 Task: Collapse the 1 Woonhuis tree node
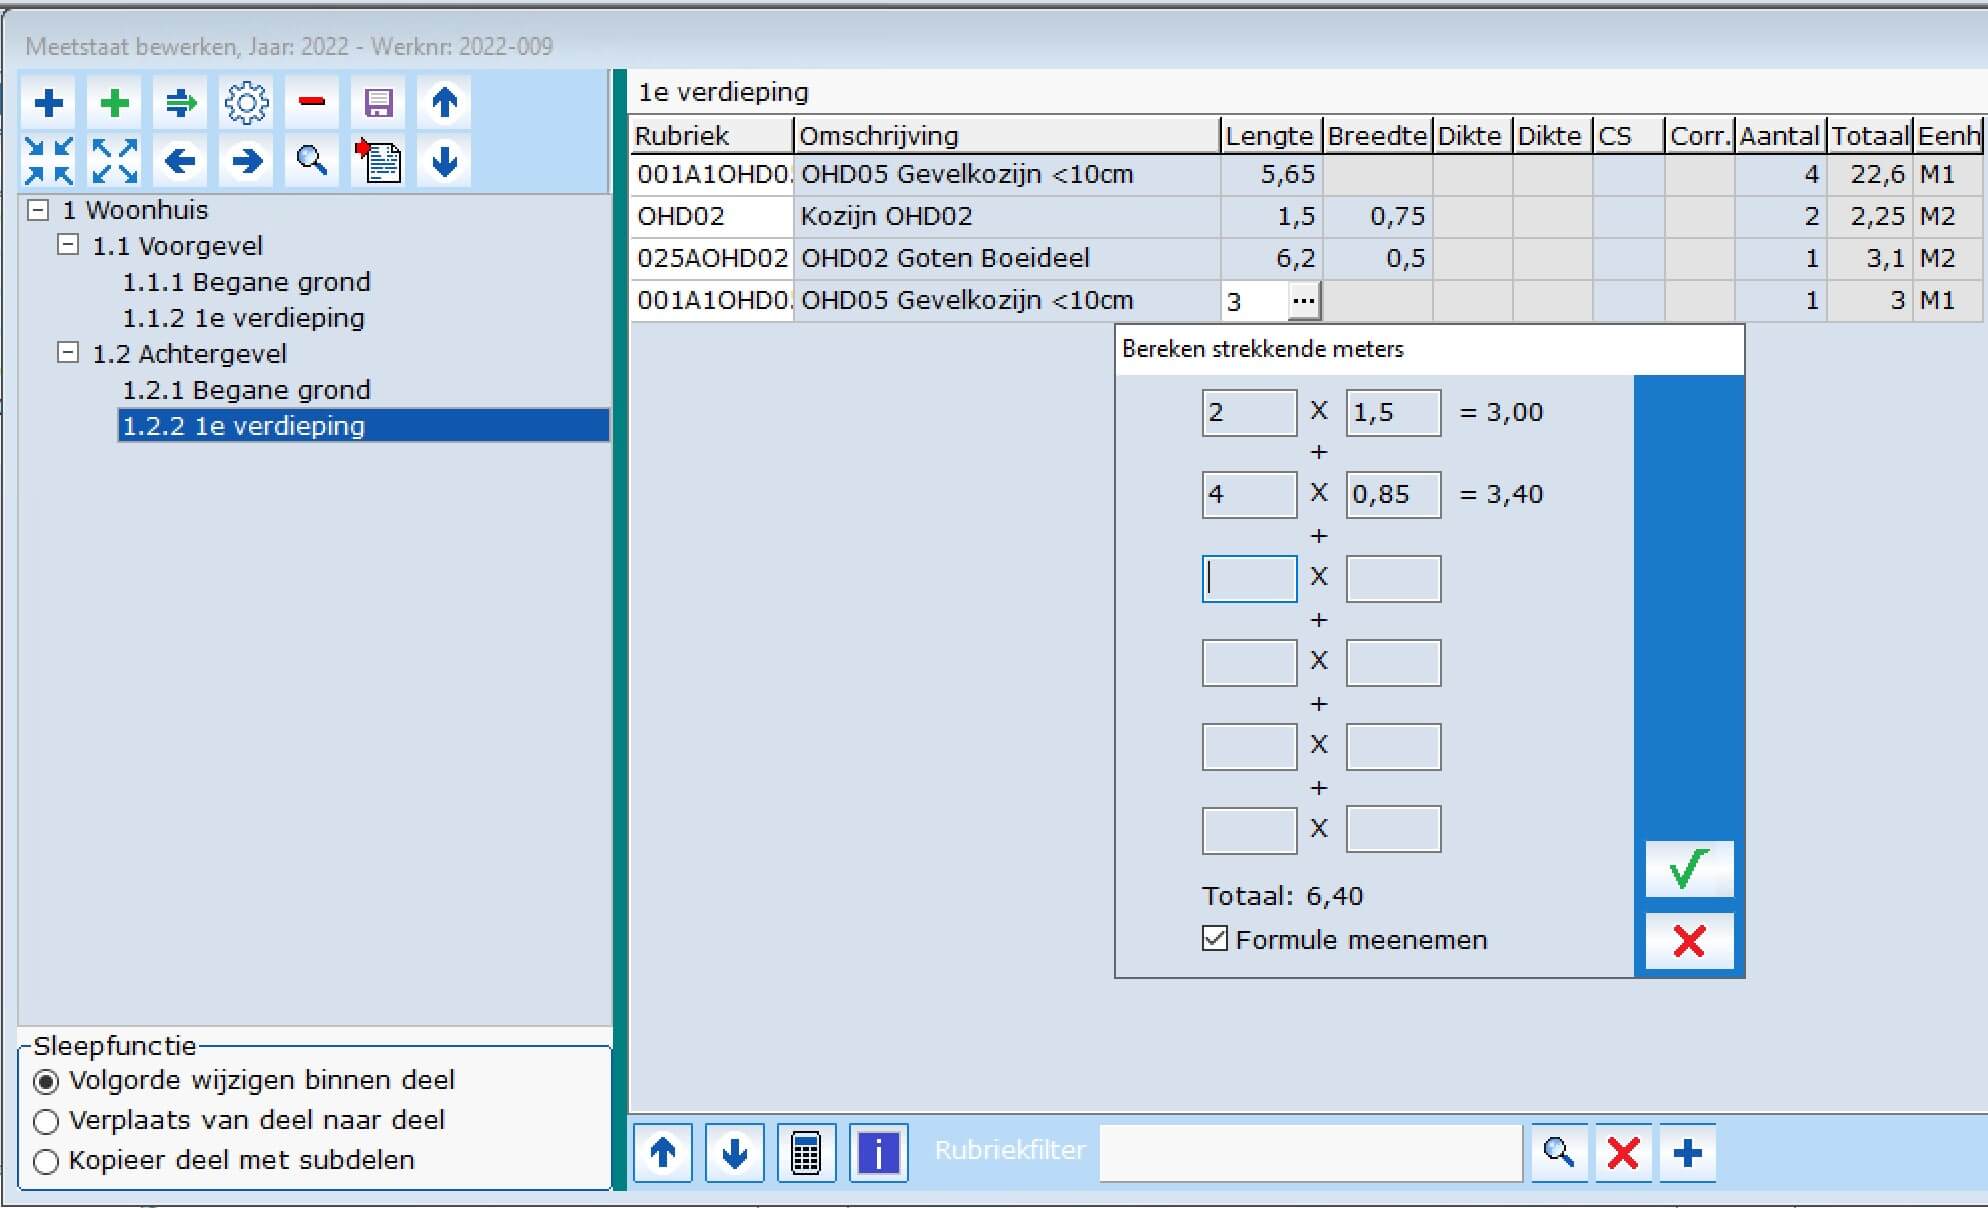(x=38, y=210)
